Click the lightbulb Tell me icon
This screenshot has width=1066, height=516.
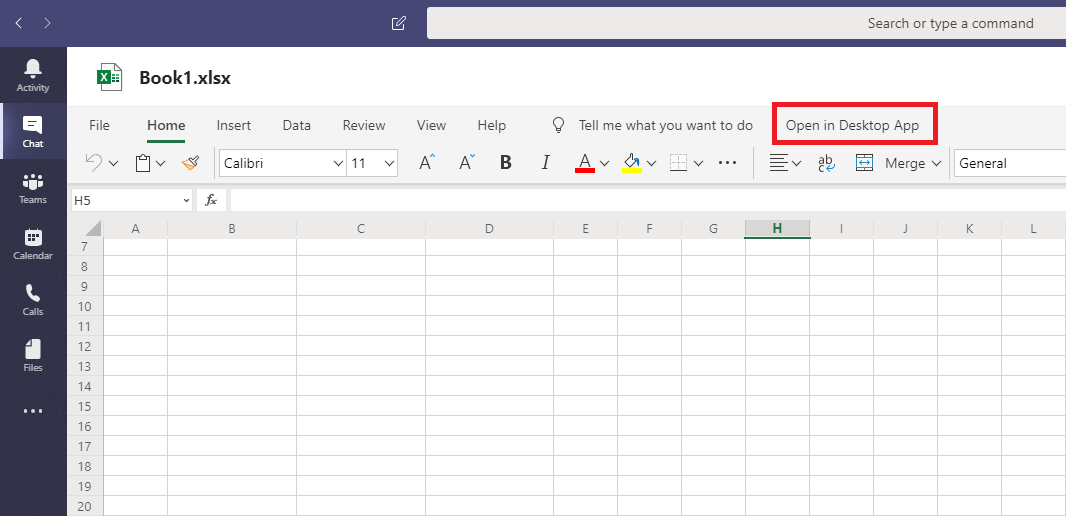pyautogui.click(x=559, y=125)
